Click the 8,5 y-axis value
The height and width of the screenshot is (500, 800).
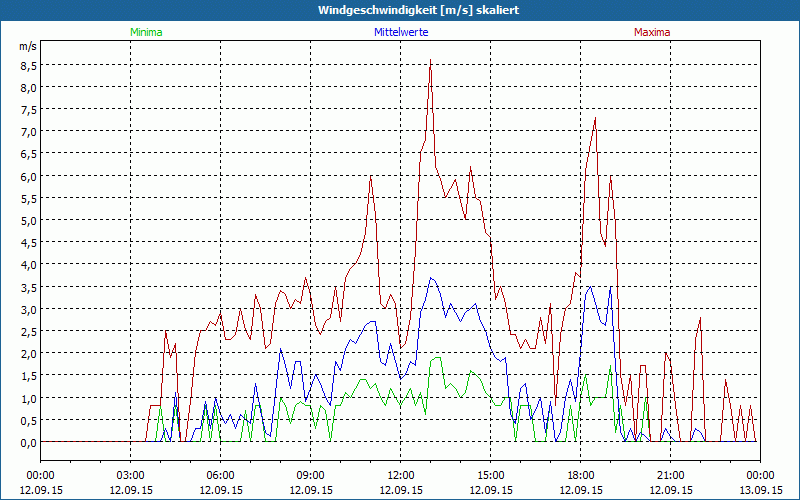point(28,65)
